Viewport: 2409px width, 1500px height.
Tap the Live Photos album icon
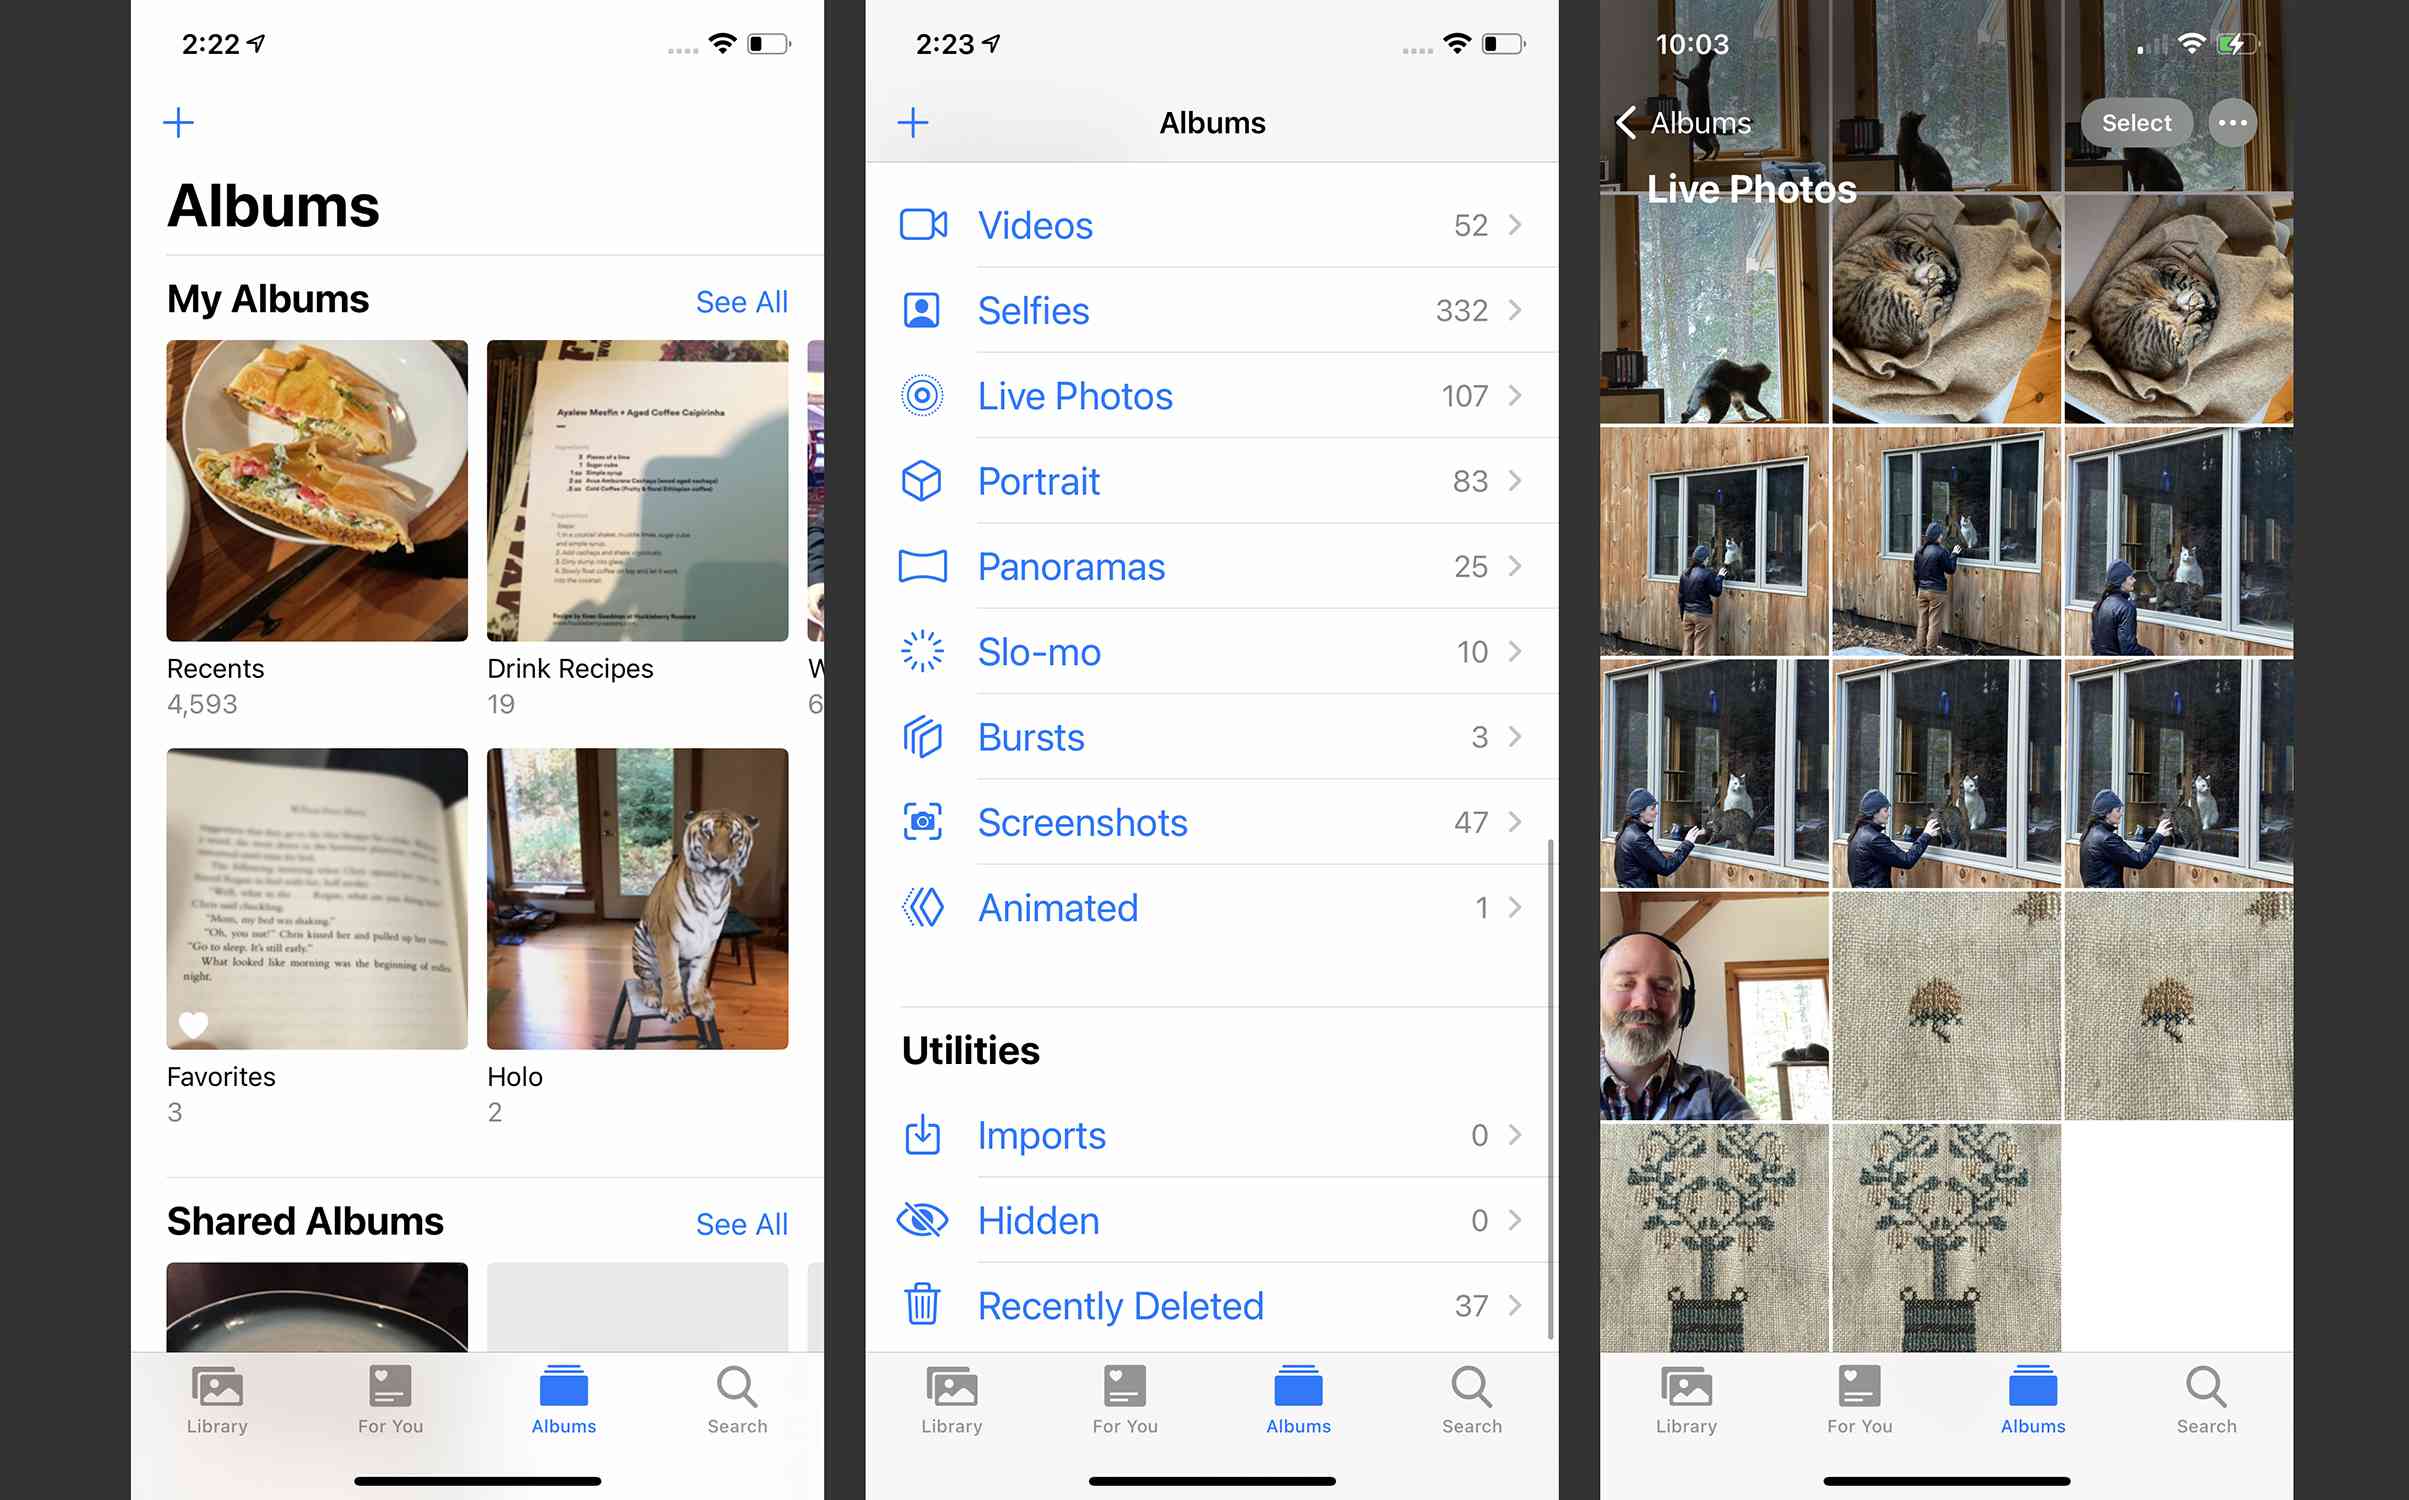923,396
